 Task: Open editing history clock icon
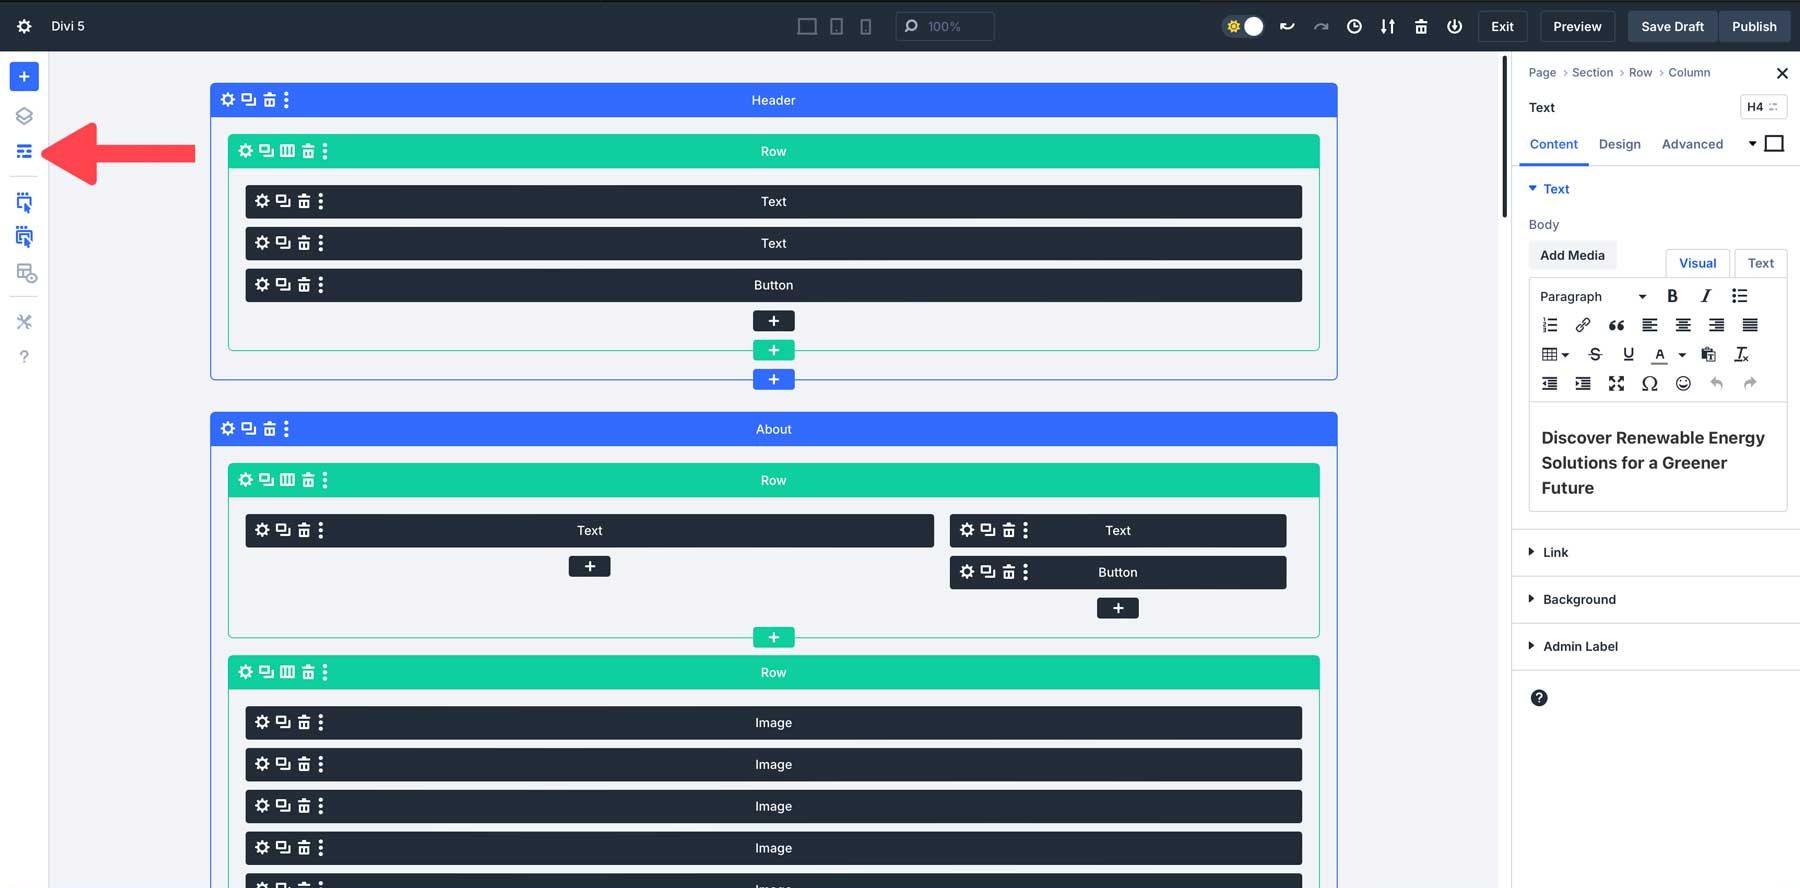pyautogui.click(x=1354, y=26)
